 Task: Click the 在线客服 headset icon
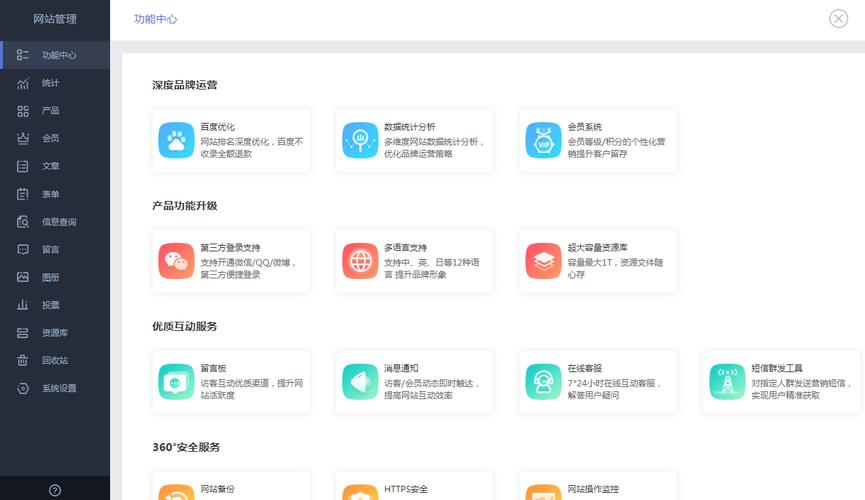[543, 381]
